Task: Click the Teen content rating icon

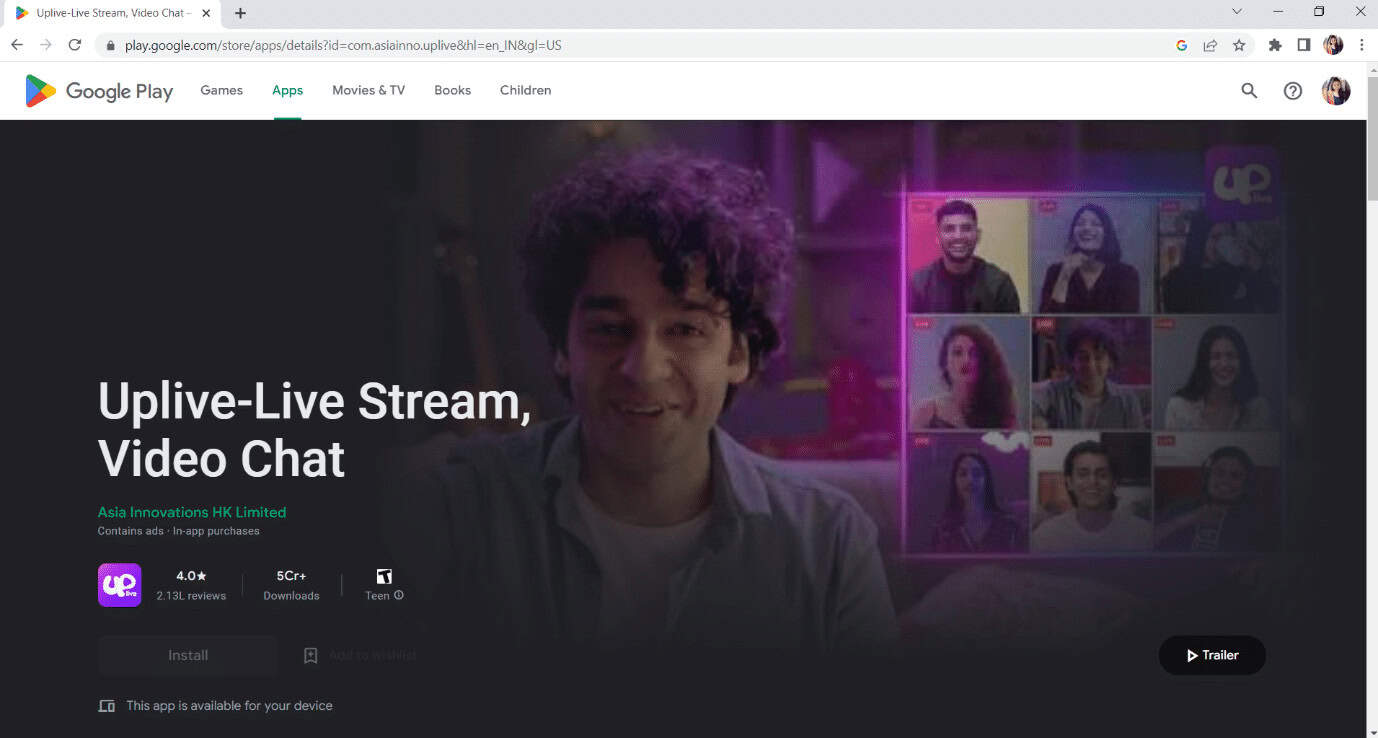Action: 384,576
